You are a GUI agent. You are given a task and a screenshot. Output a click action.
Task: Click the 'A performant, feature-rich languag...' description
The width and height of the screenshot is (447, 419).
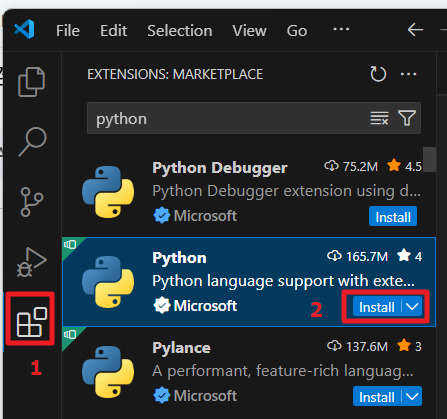click(x=283, y=371)
